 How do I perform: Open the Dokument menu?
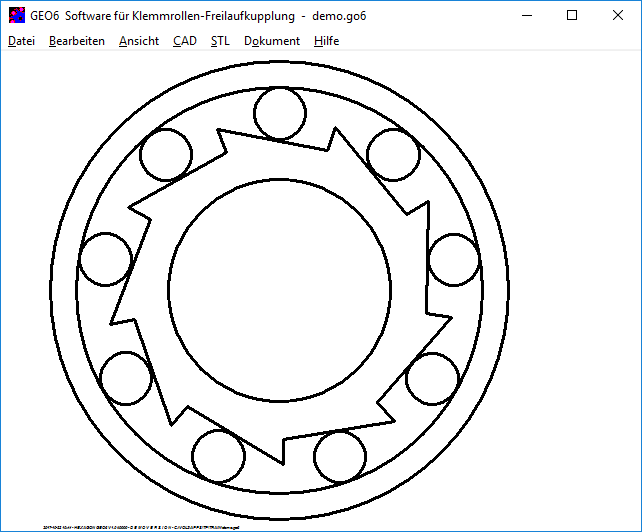(x=271, y=41)
